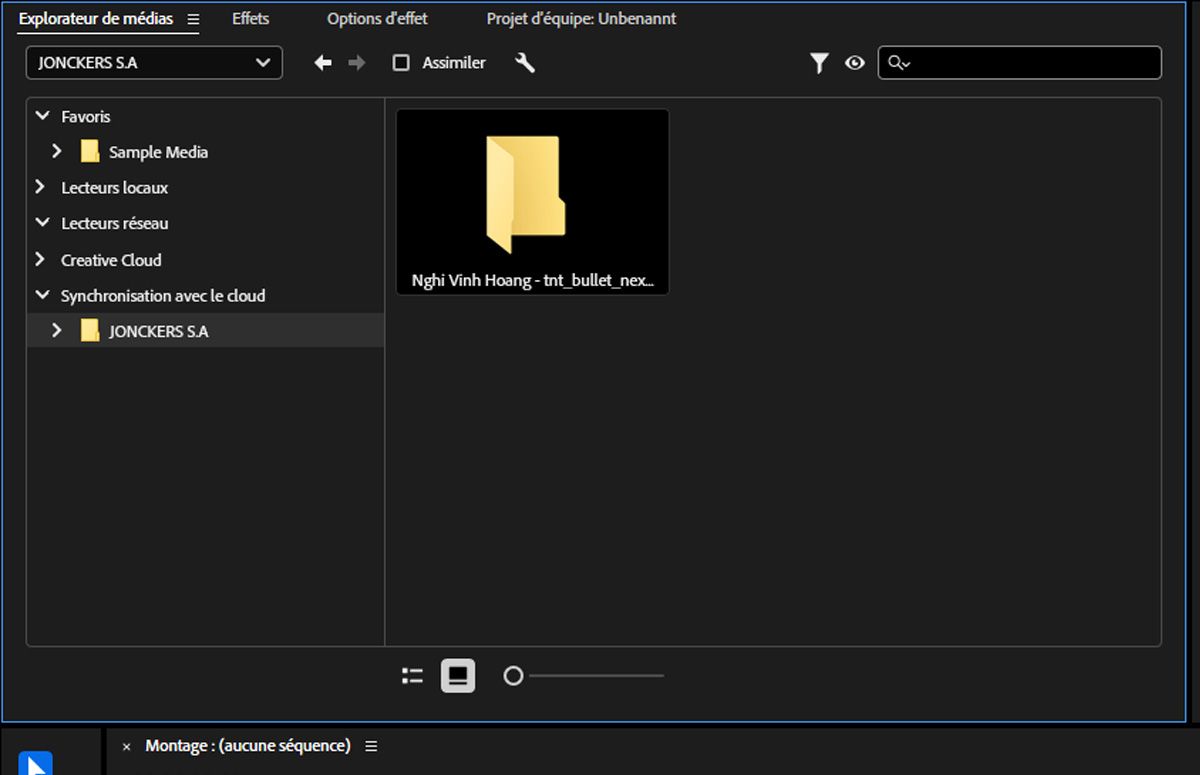Image resolution: width=1200 pixels, height=775 pixels.
Task: Collapse the Favoris tree section
Action: click(42, 116)
